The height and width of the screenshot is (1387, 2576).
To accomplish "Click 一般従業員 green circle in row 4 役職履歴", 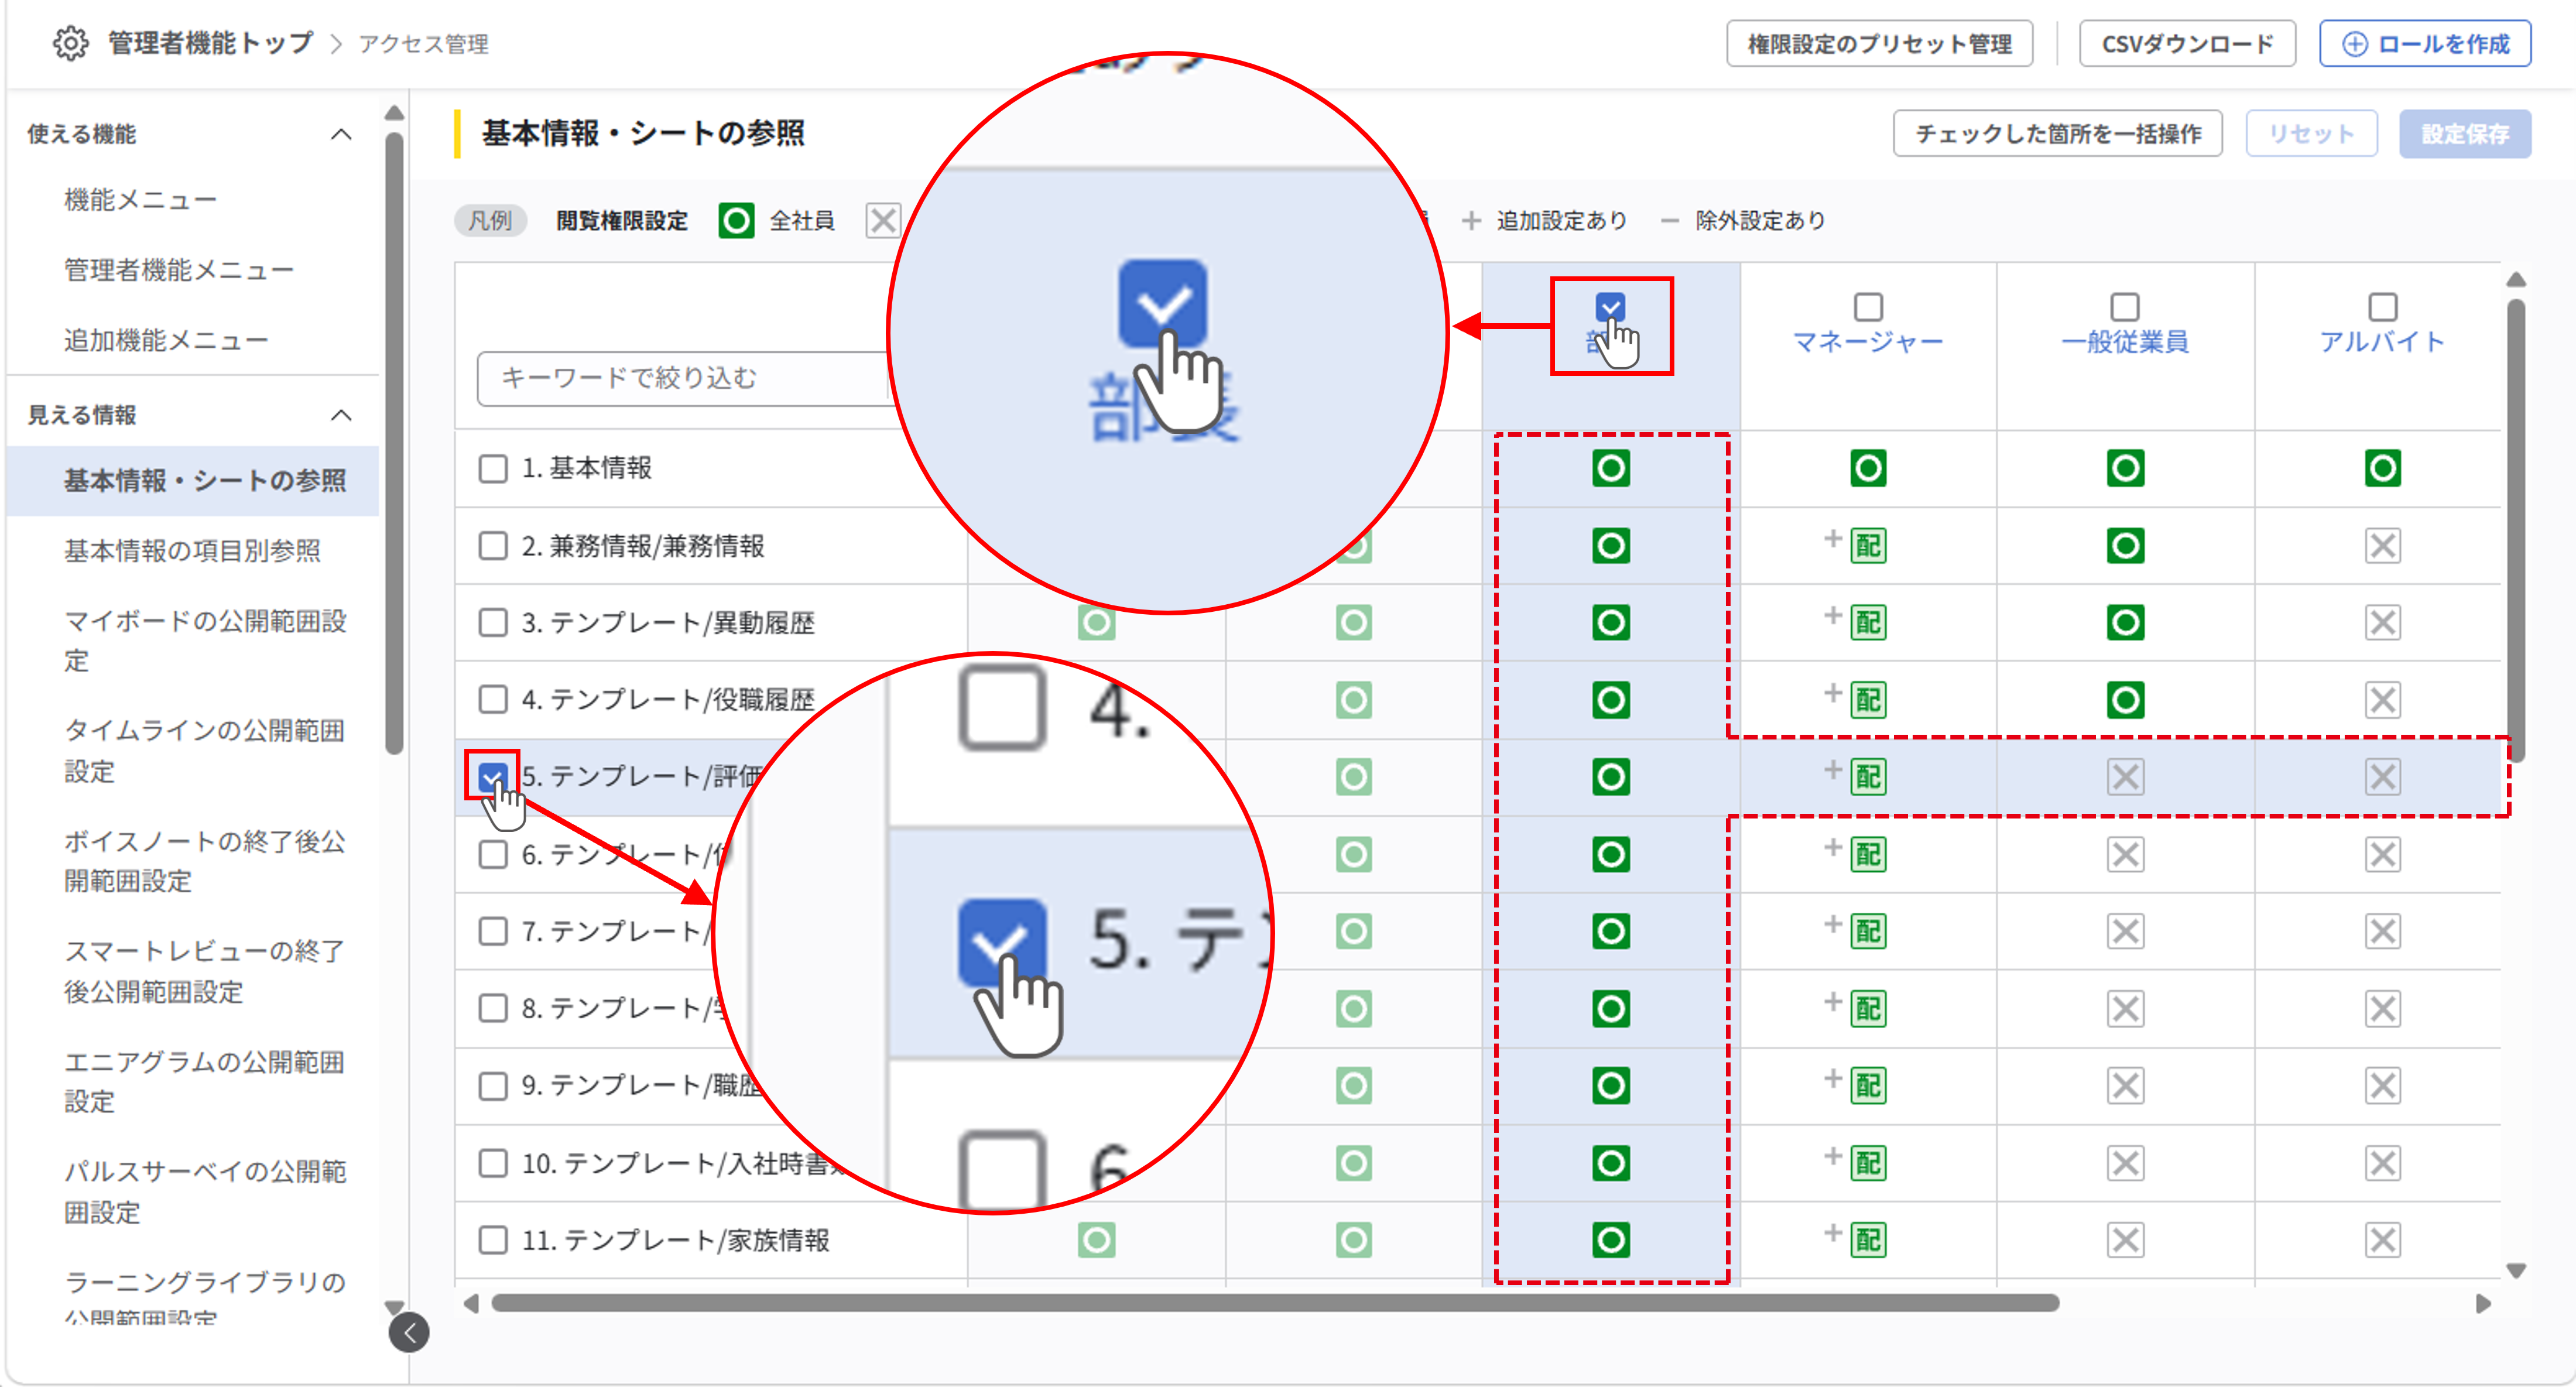I will 2125,700.
